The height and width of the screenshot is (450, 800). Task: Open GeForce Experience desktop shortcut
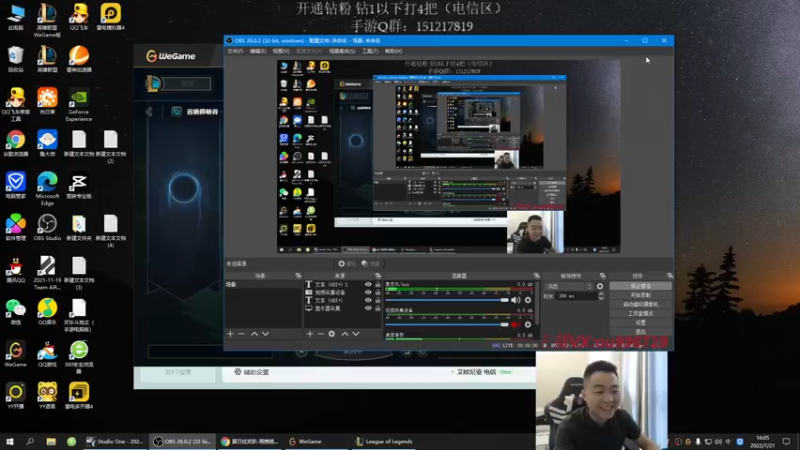tap(79, 106)
